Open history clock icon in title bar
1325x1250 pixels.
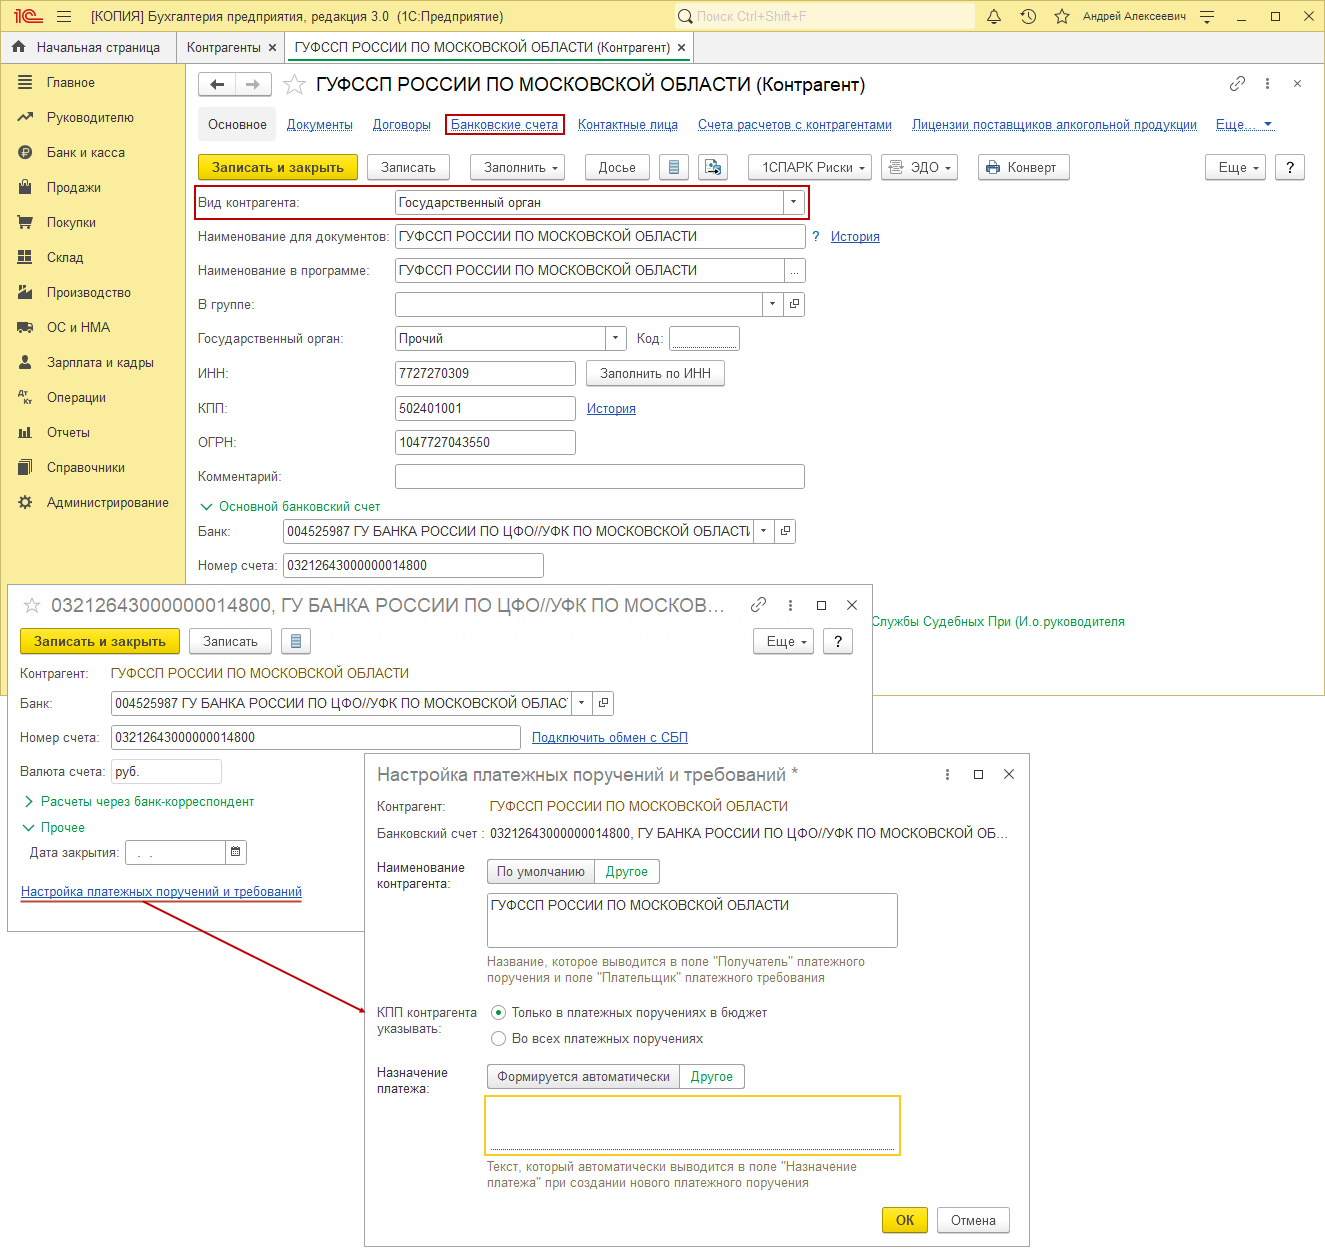[1028, 16]
